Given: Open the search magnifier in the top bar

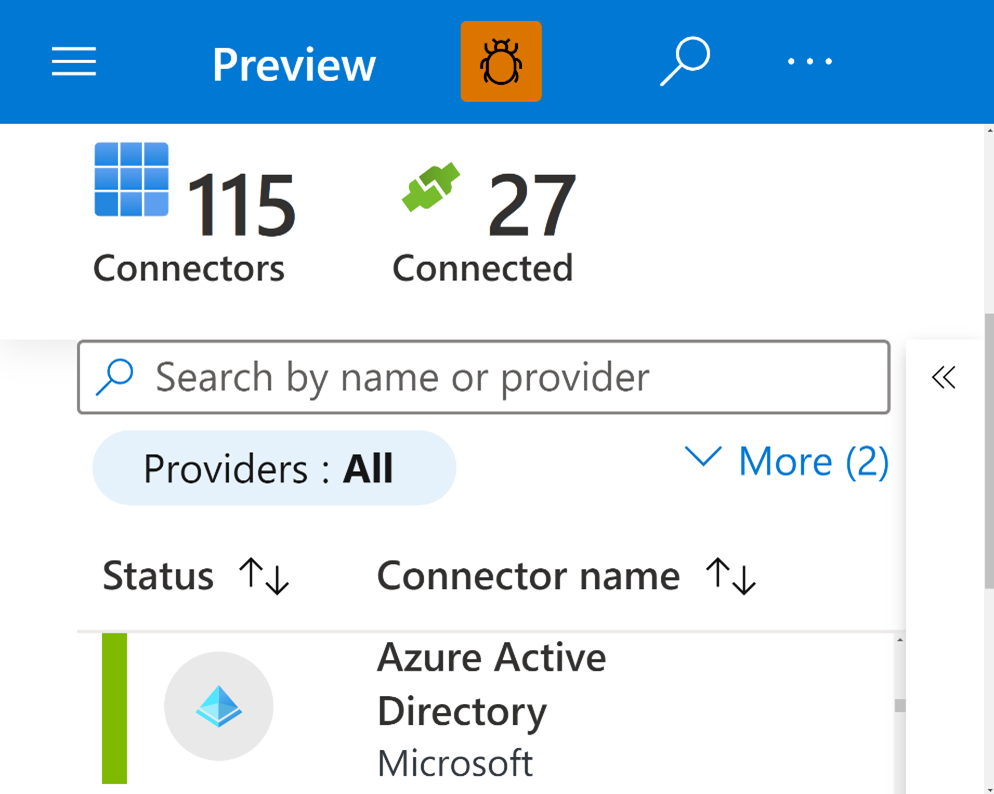Looking at the screenshot, I should (685, 61).
